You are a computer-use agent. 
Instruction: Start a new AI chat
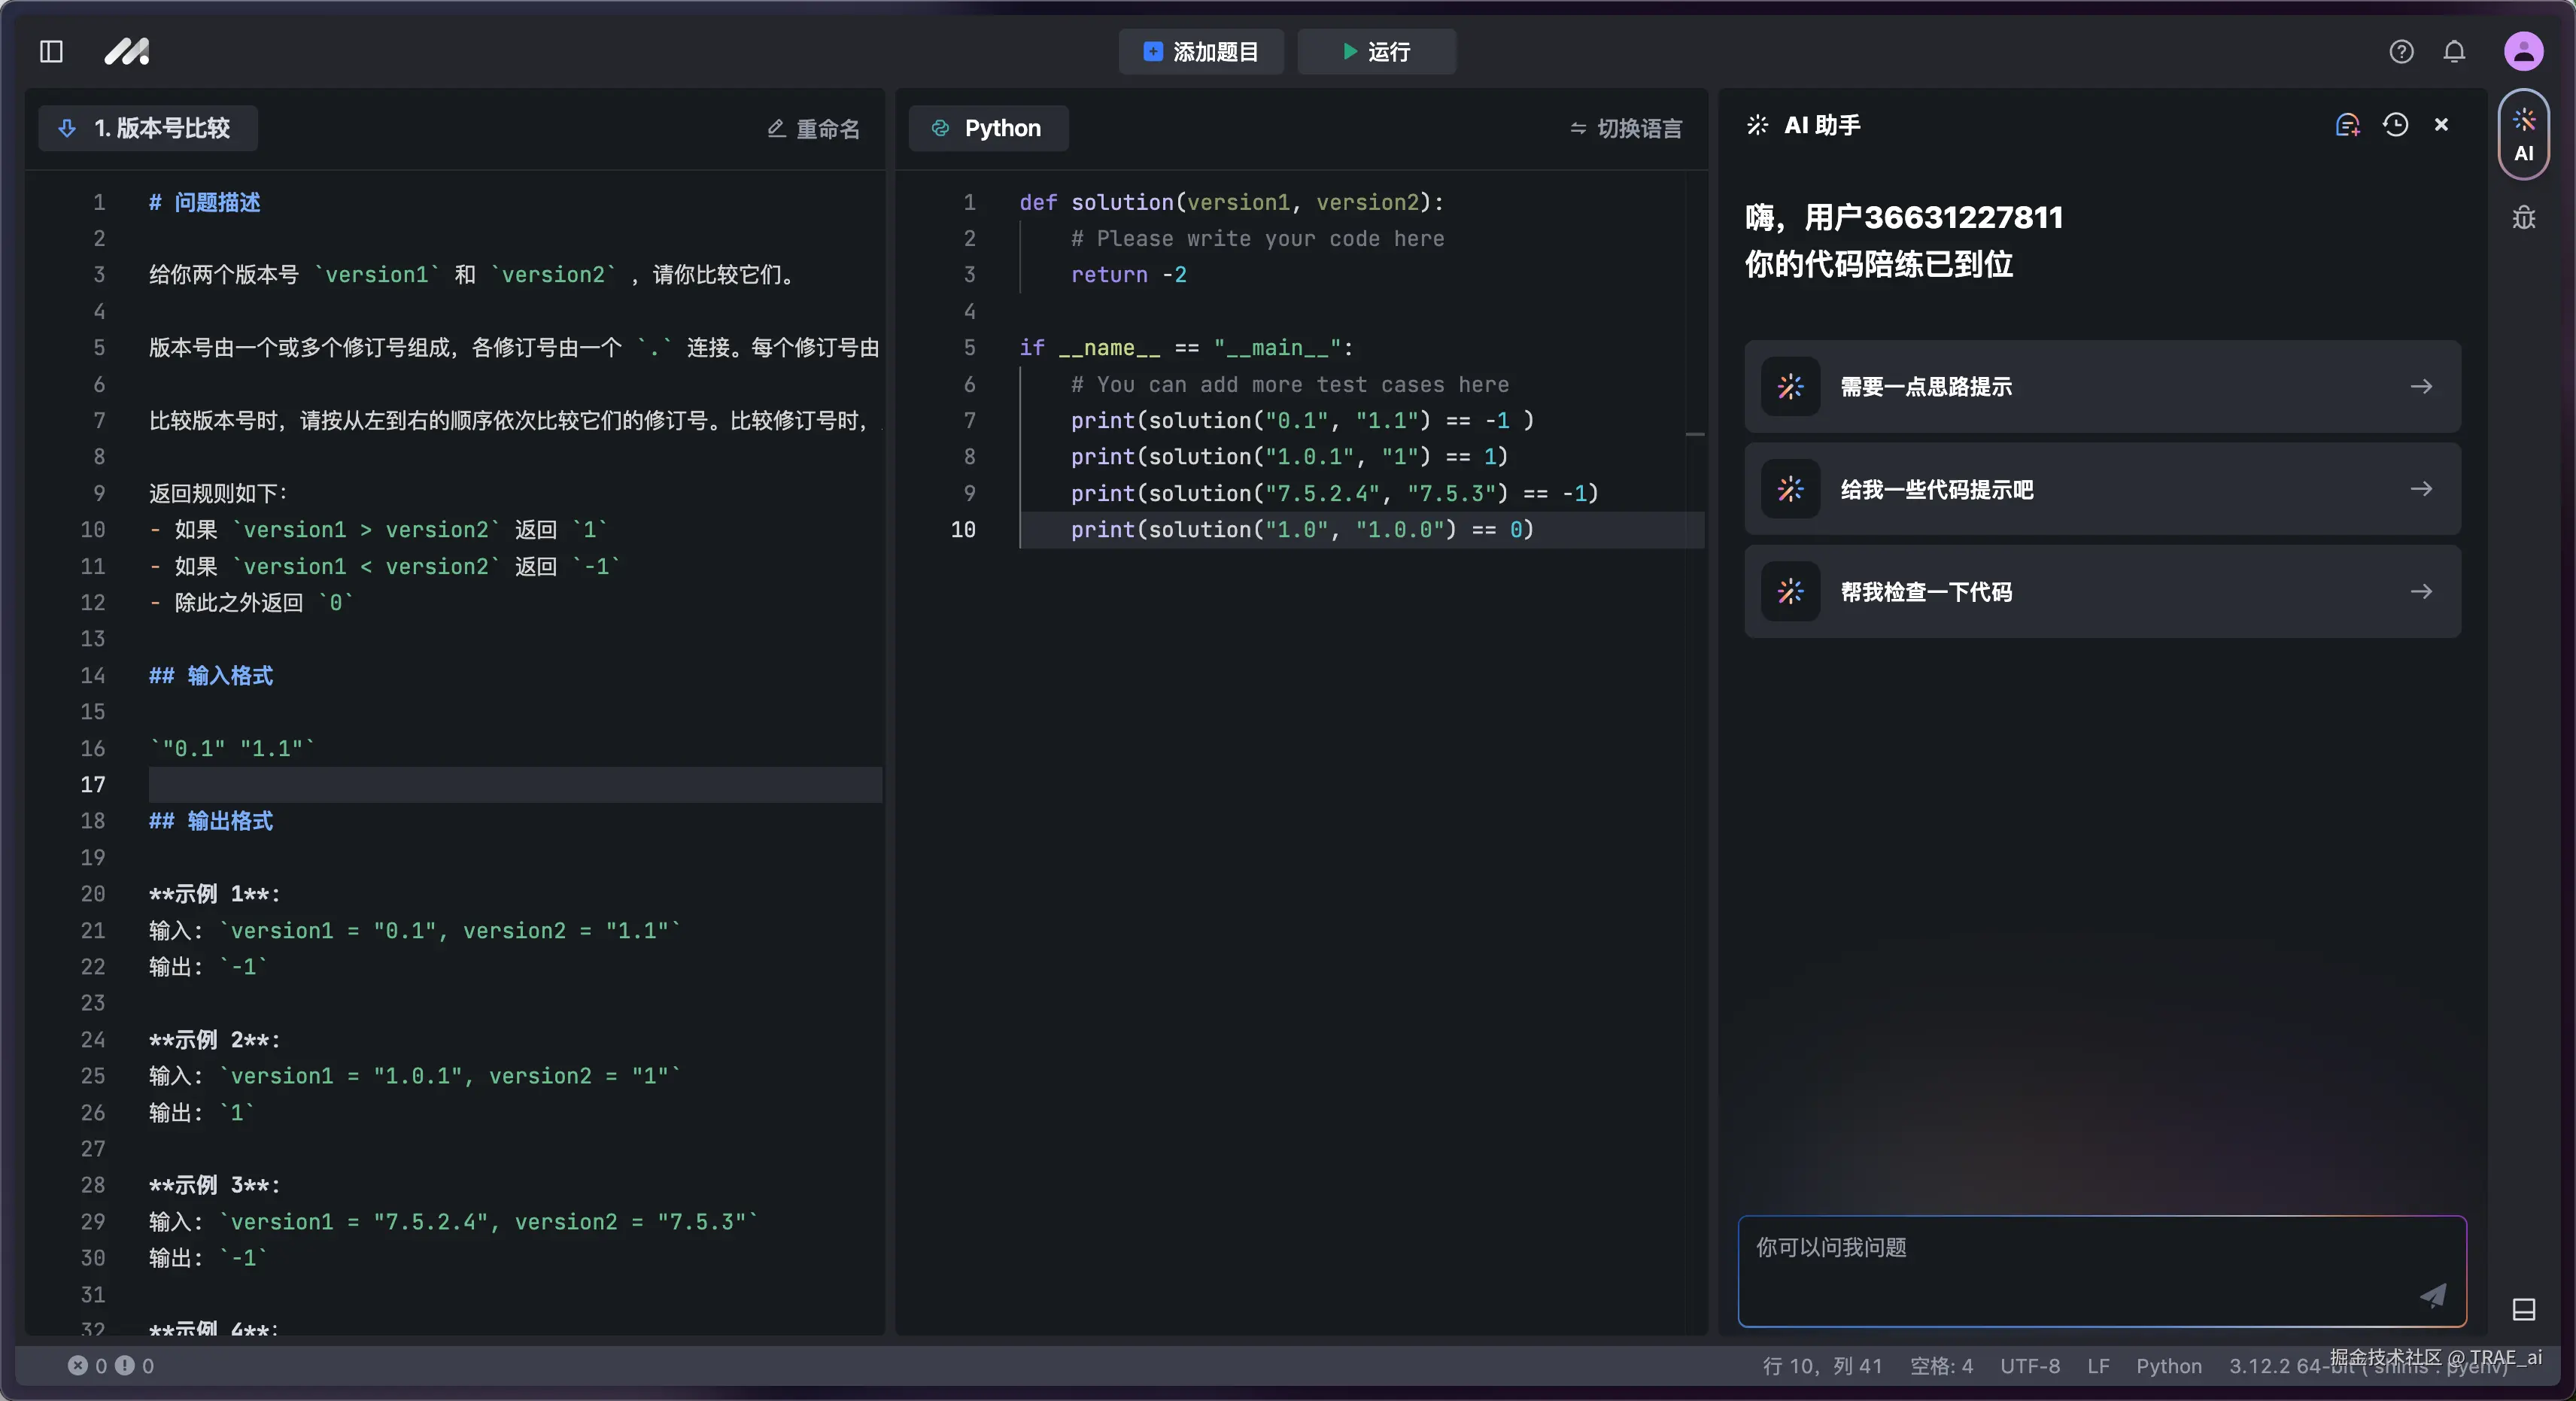2347,125
